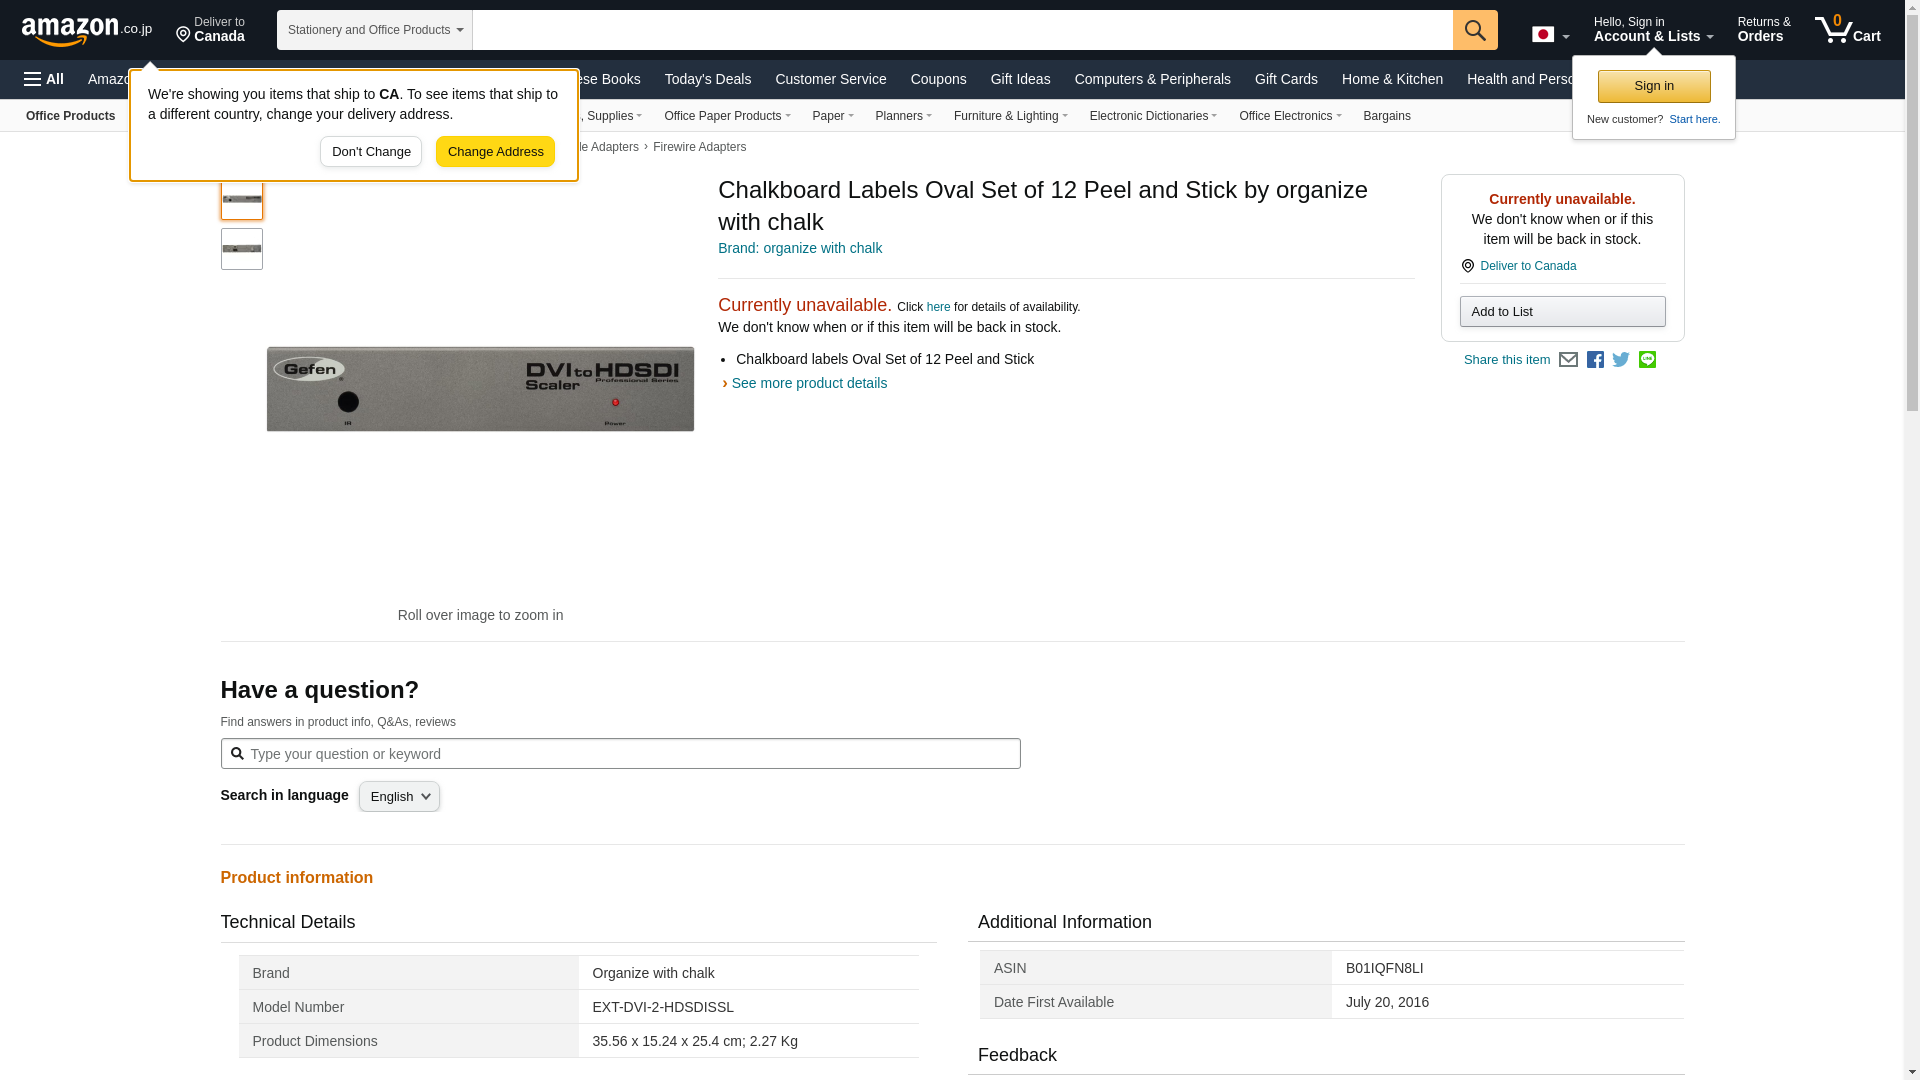Viewport: 1920px width, 1080px height.
Task: Share this item on Twitter
Action: [x=1621, y=360]
